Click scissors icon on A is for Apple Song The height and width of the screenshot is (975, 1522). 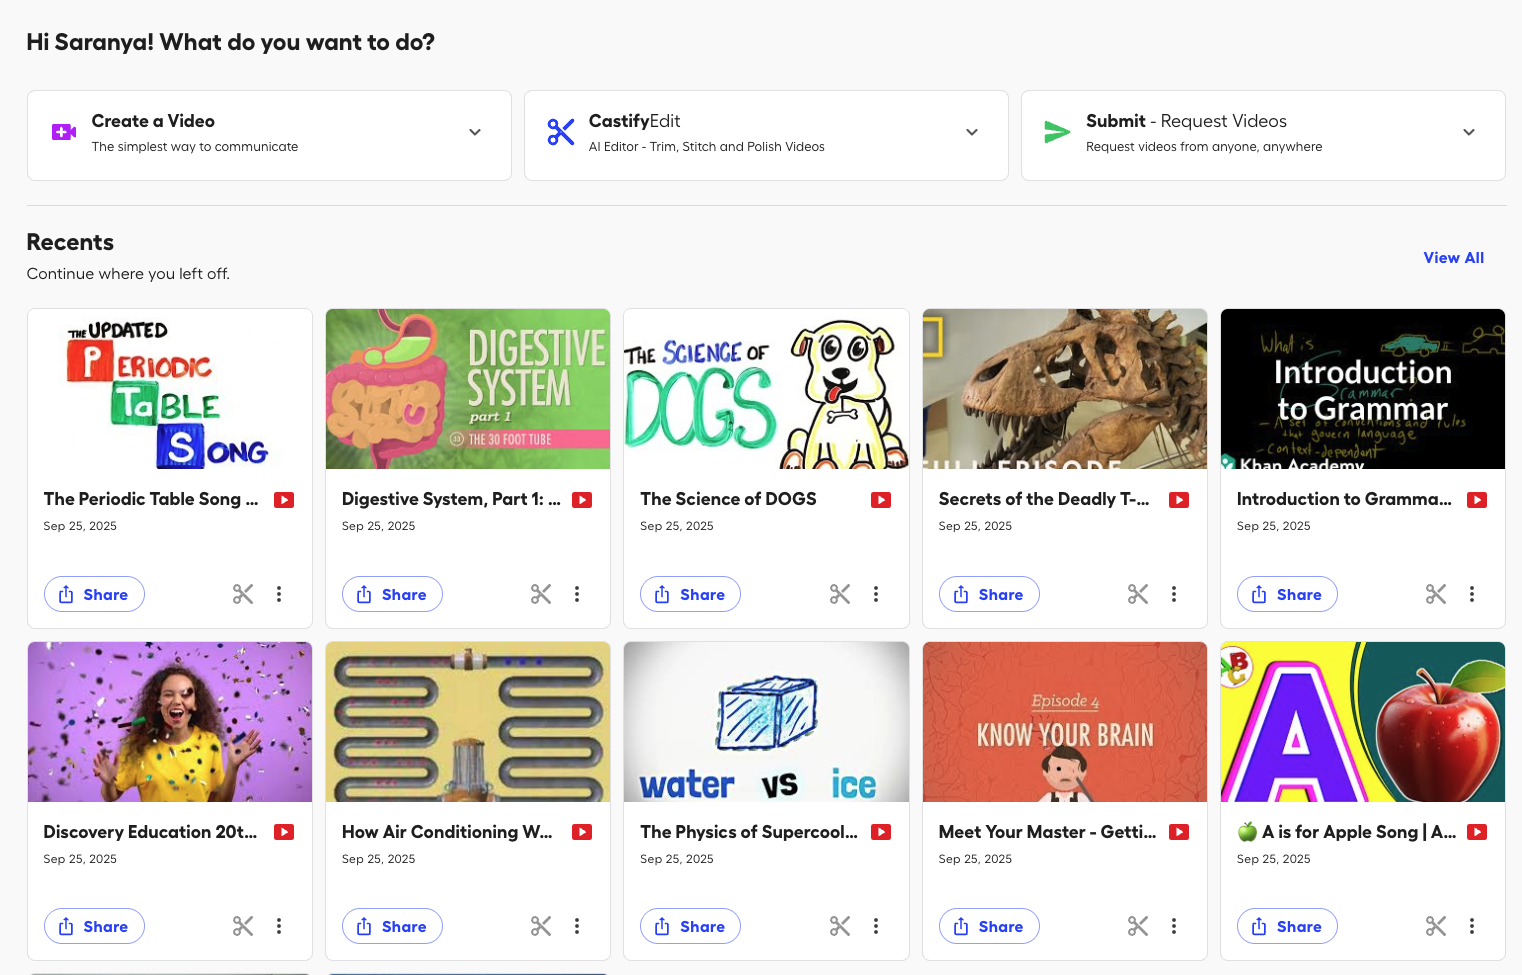1436,926
